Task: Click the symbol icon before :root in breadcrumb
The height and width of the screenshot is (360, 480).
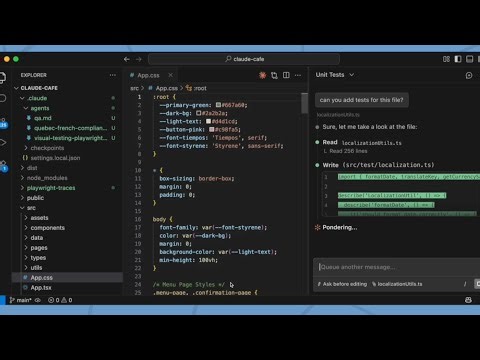Action: (x=189, y=88)
